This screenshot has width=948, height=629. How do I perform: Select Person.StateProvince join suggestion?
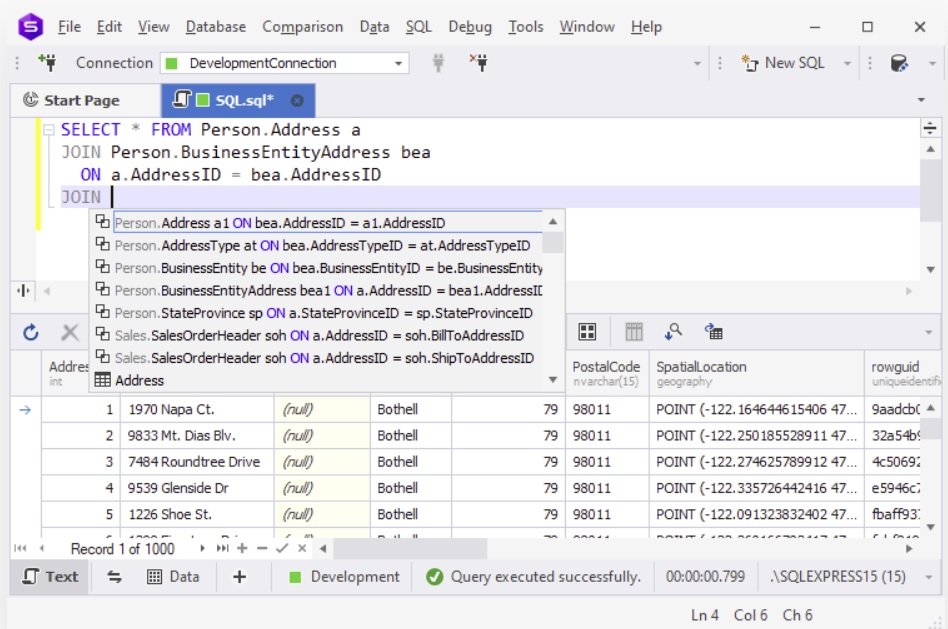point(323,313)
